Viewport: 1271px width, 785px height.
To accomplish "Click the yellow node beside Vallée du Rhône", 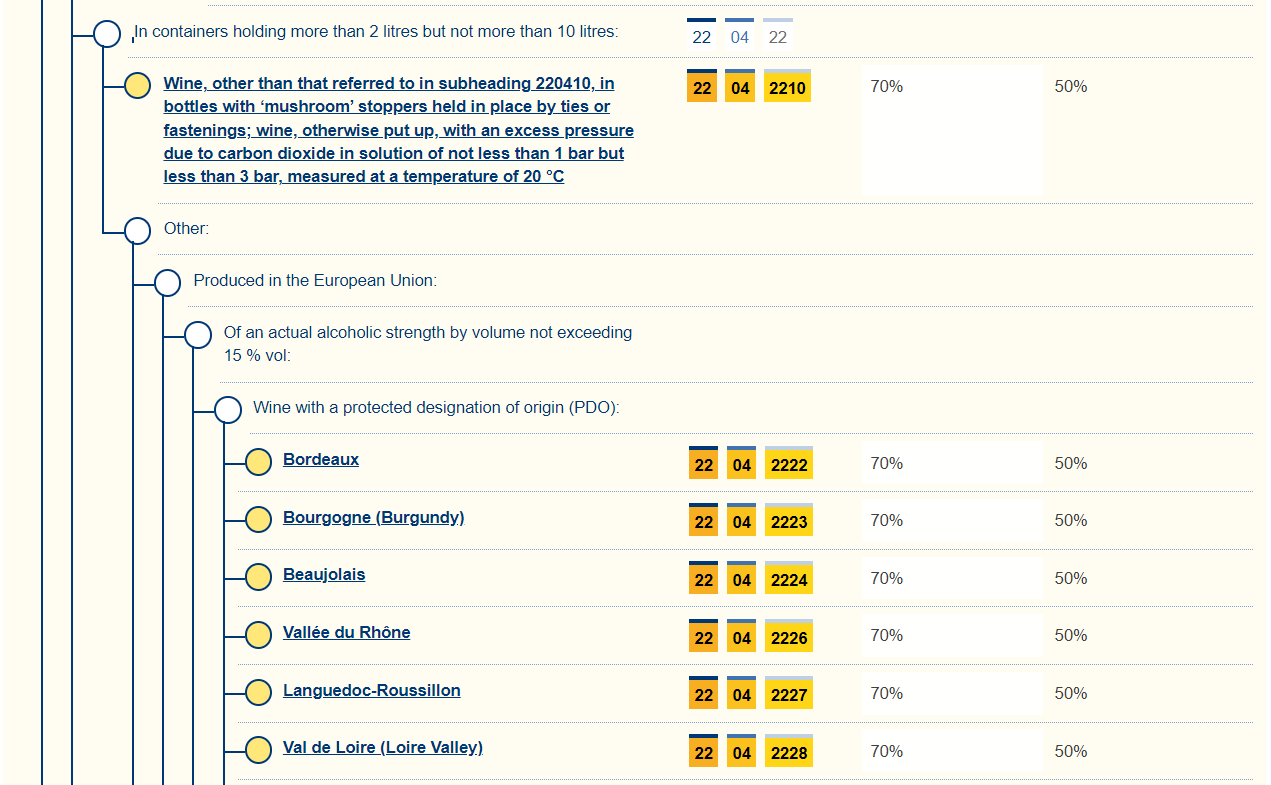I will tap(258, 634).
